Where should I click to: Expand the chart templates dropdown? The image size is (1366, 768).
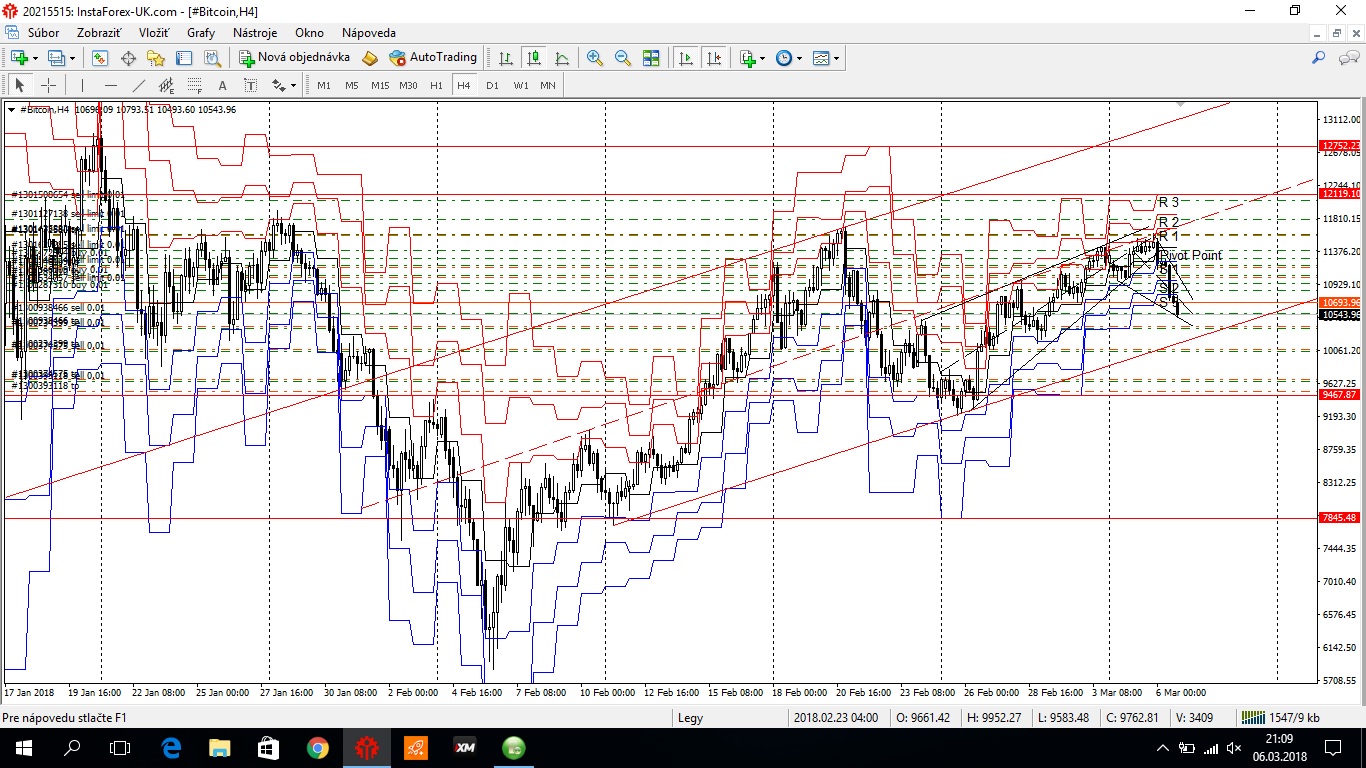pos(836,58)
